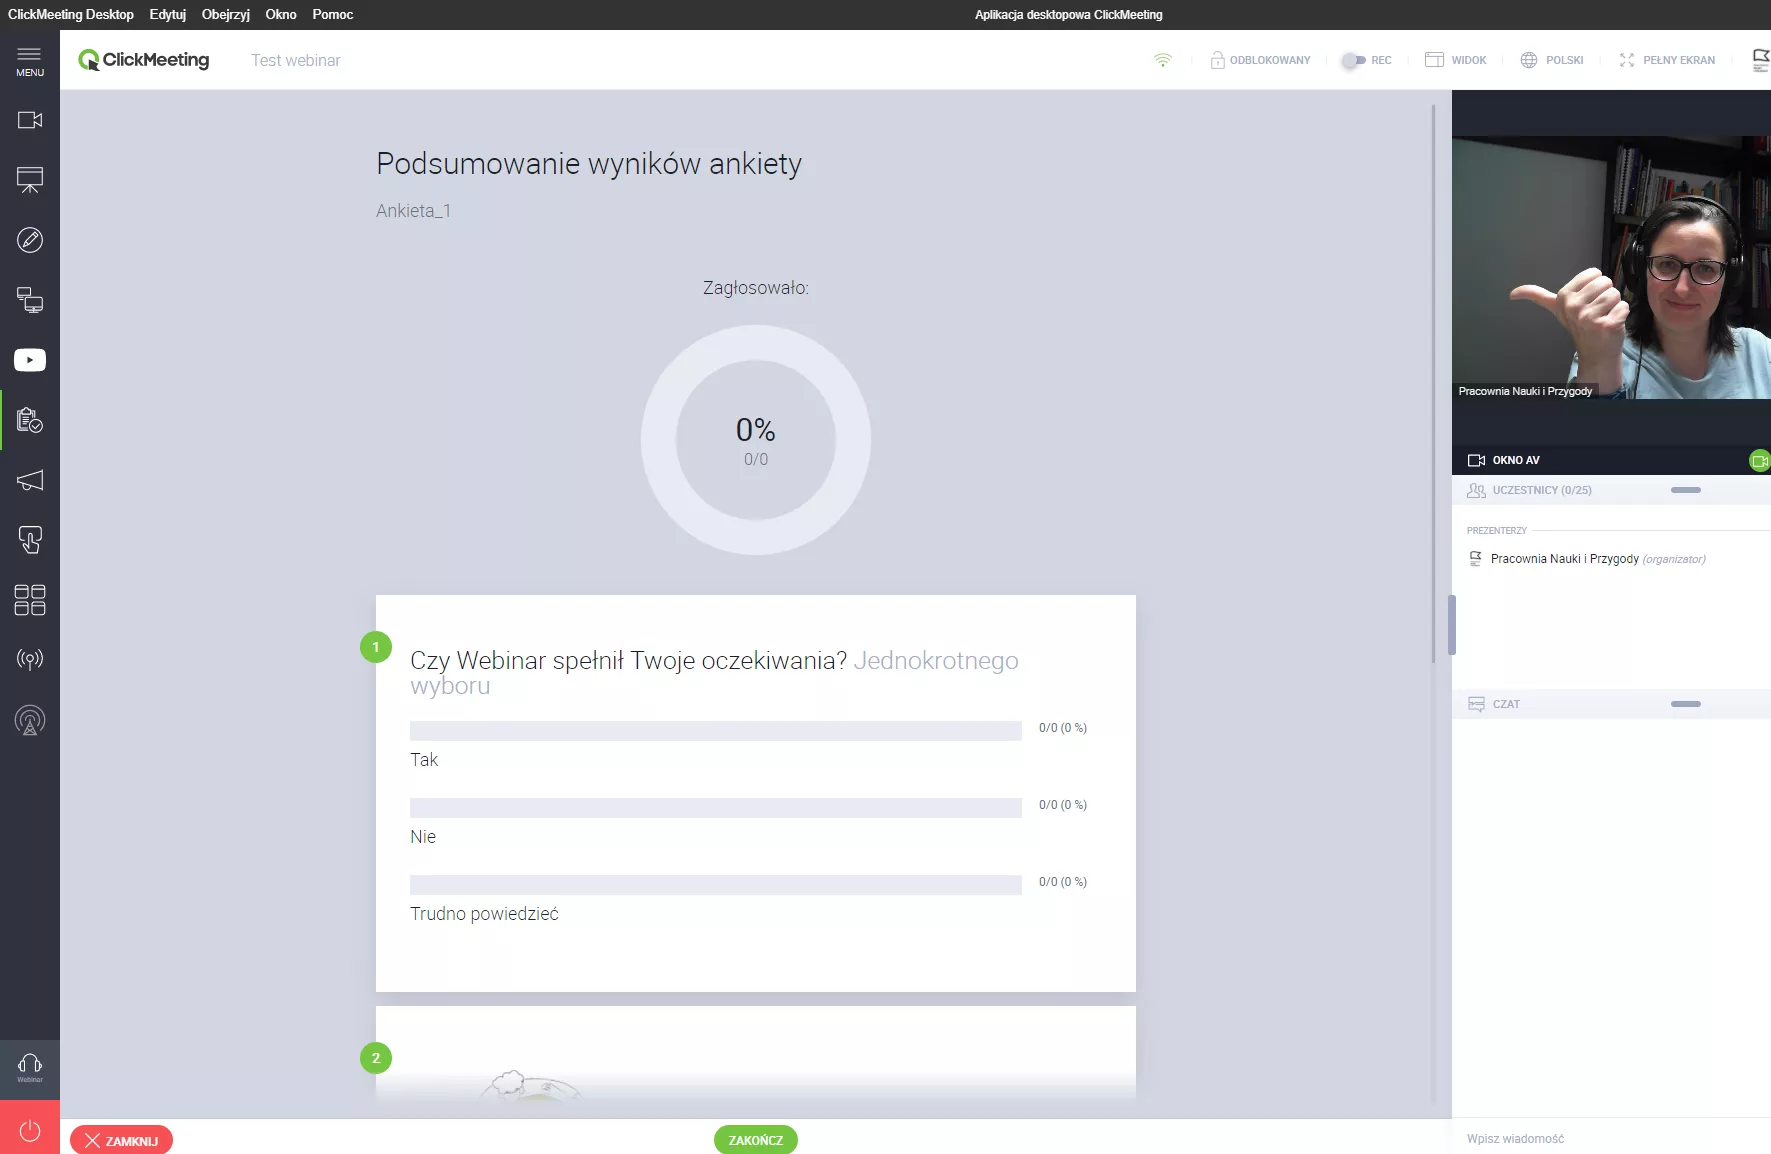Image resolution: width=1771 pixels, height=1154 pixels.
Task: Open the Okno menu
Action: 280,14
